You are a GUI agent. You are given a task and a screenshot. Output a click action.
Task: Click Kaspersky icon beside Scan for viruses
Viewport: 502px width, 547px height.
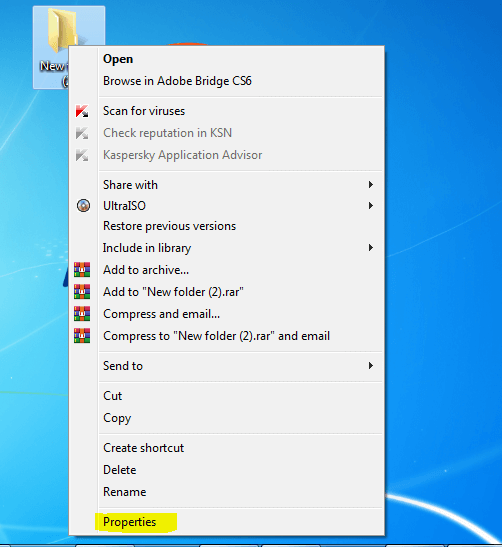pyautogui.click(x=82, y=111)
